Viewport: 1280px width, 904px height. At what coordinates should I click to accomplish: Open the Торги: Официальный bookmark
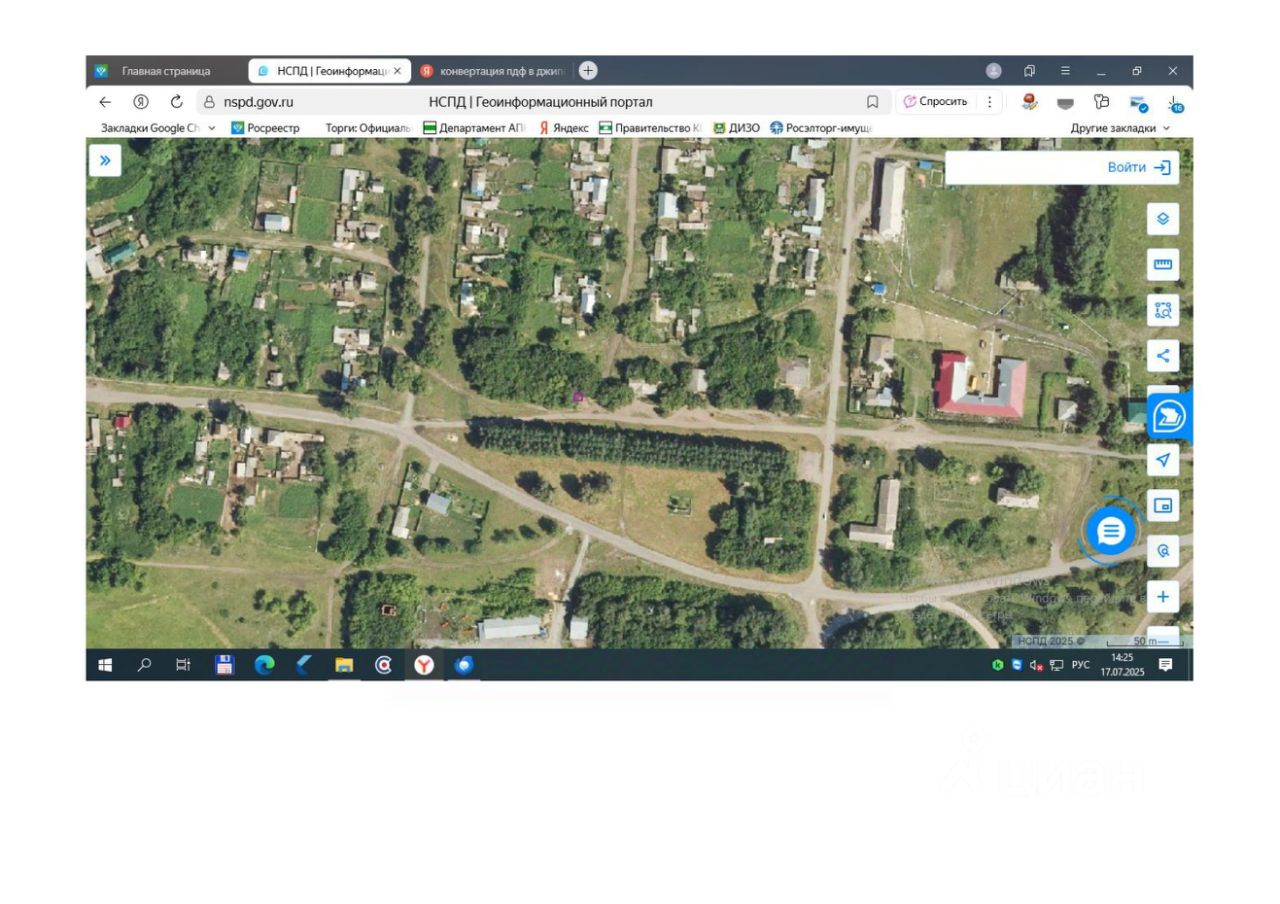[368, 128]
